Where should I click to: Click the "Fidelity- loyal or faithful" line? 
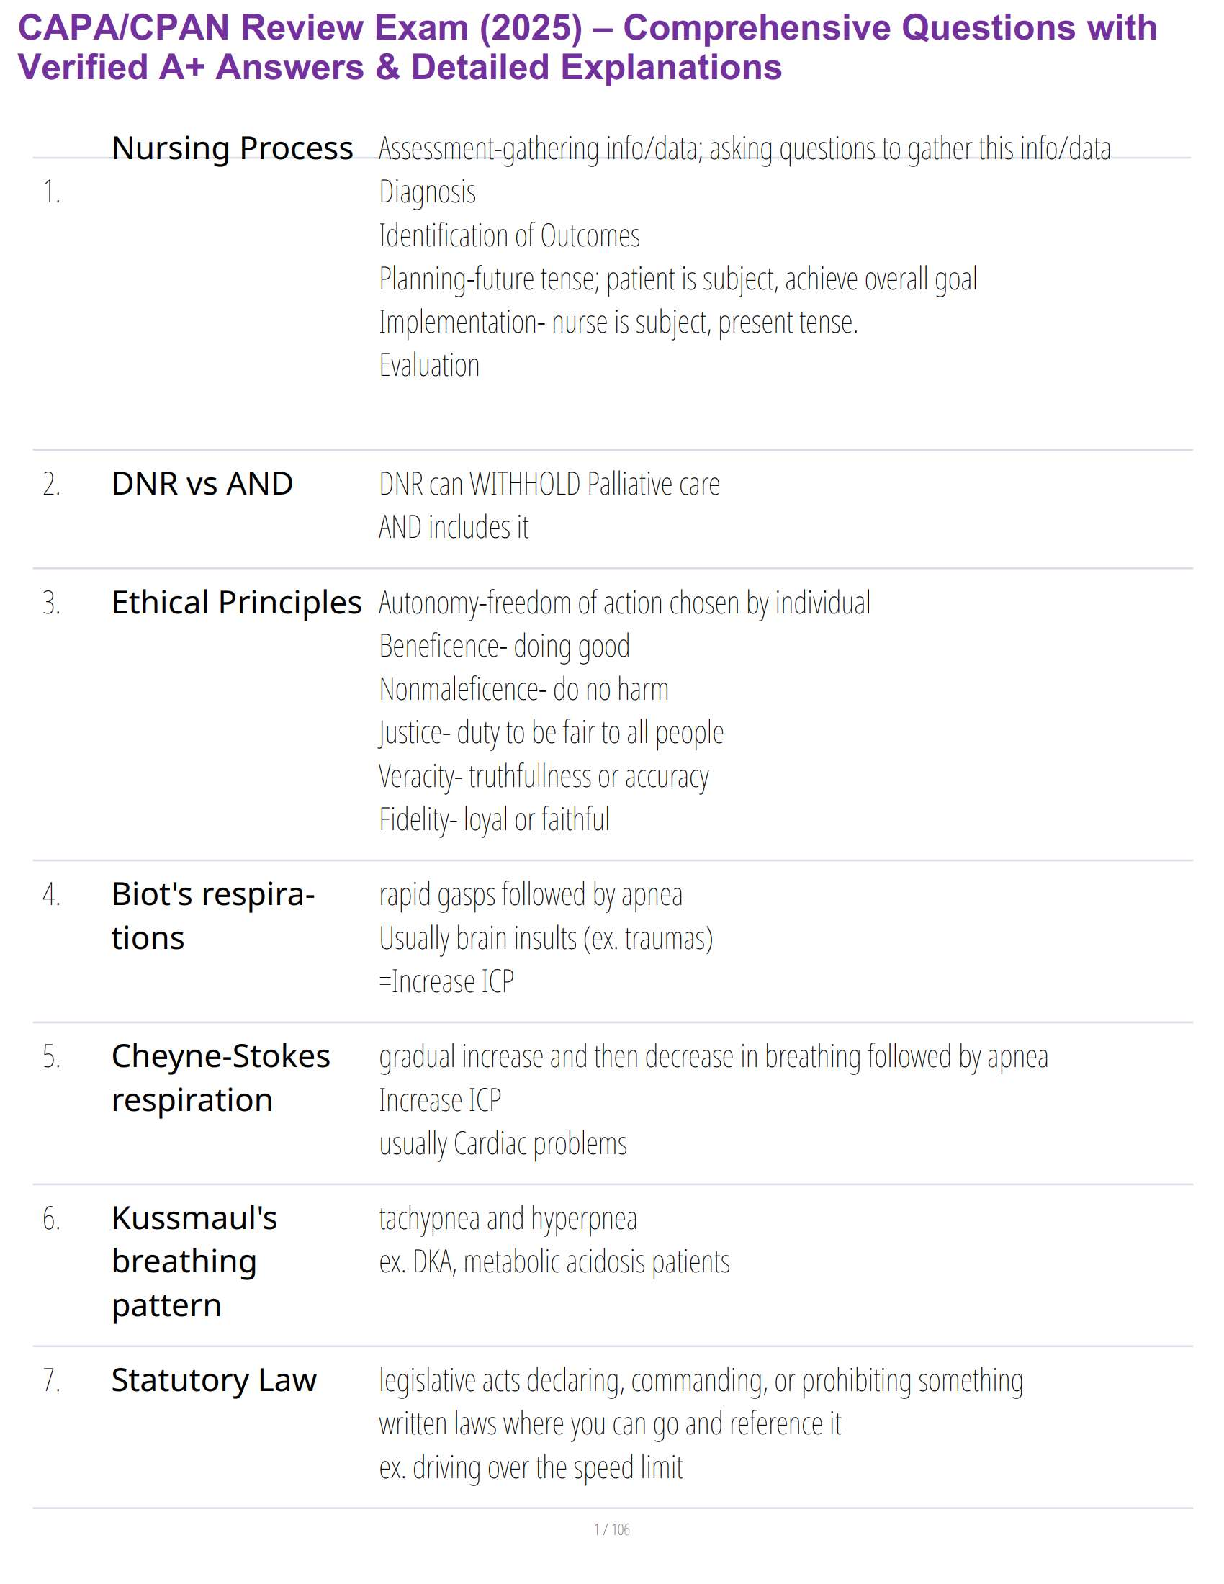click(494, 820)
